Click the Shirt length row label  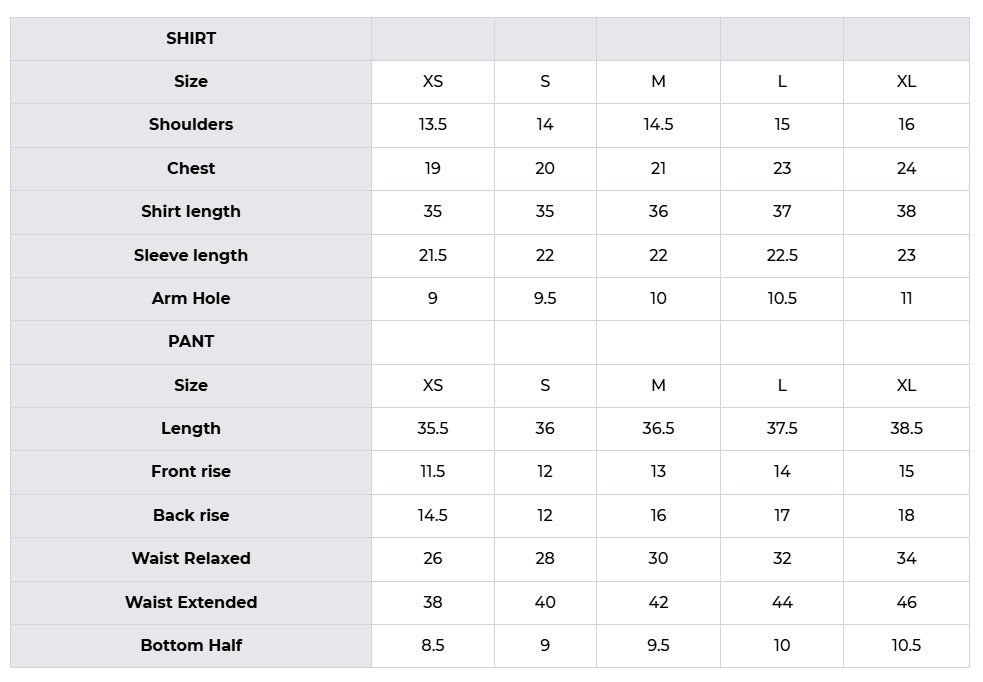(x=191, y=212)
